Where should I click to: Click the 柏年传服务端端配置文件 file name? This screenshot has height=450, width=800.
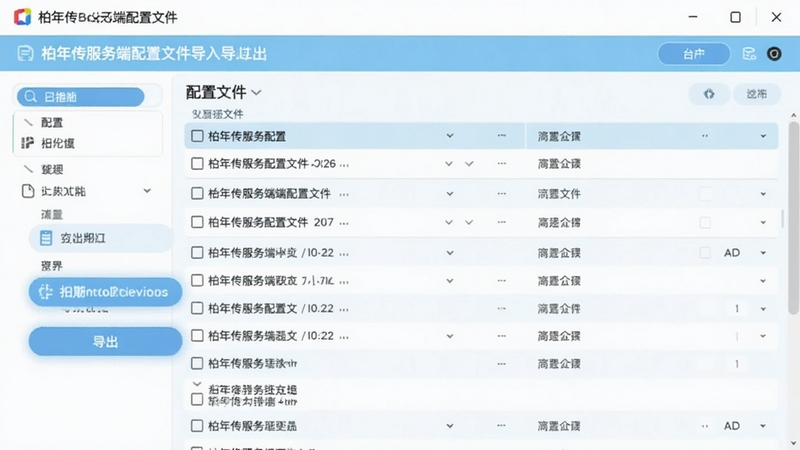point(269,194)
